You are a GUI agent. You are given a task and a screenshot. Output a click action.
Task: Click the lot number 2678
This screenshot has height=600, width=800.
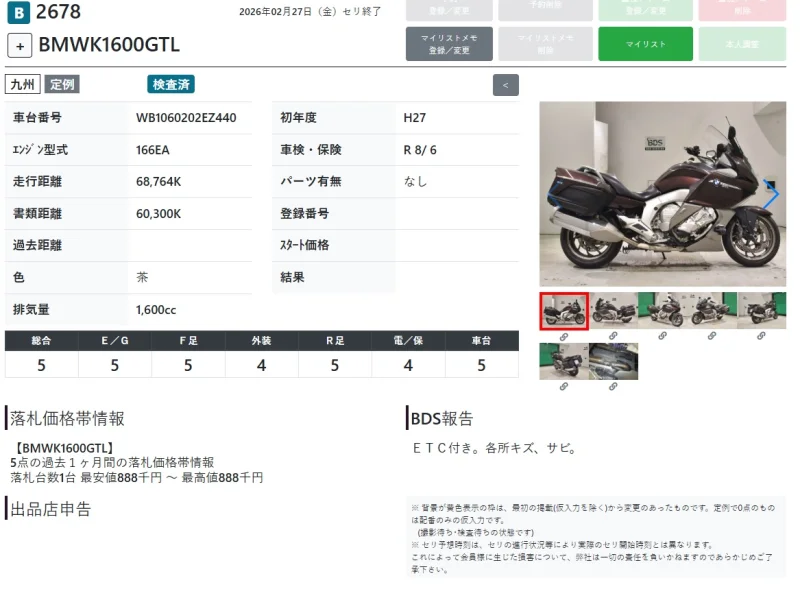click(x=58, y=12)
